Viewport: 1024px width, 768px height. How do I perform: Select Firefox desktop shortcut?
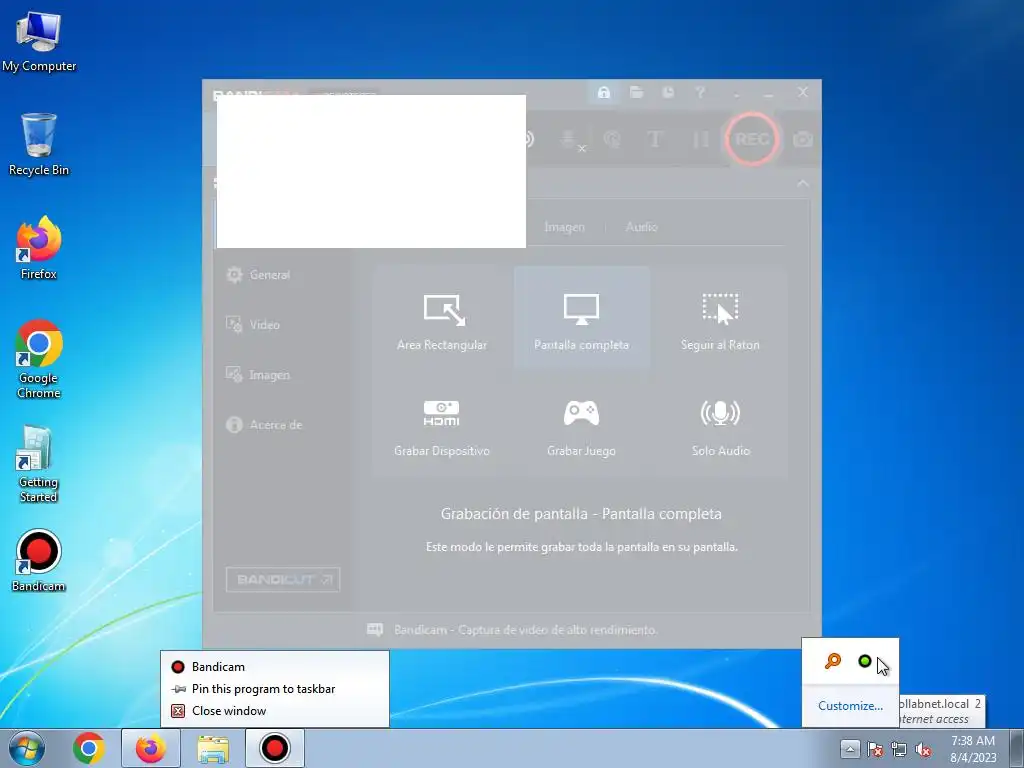click(x=39, y=248)
